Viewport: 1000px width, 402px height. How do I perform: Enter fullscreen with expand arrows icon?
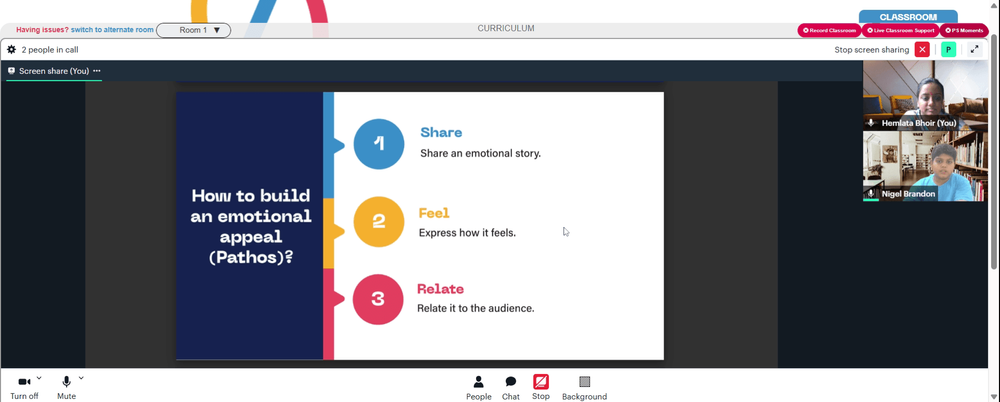tap(974, 50)
